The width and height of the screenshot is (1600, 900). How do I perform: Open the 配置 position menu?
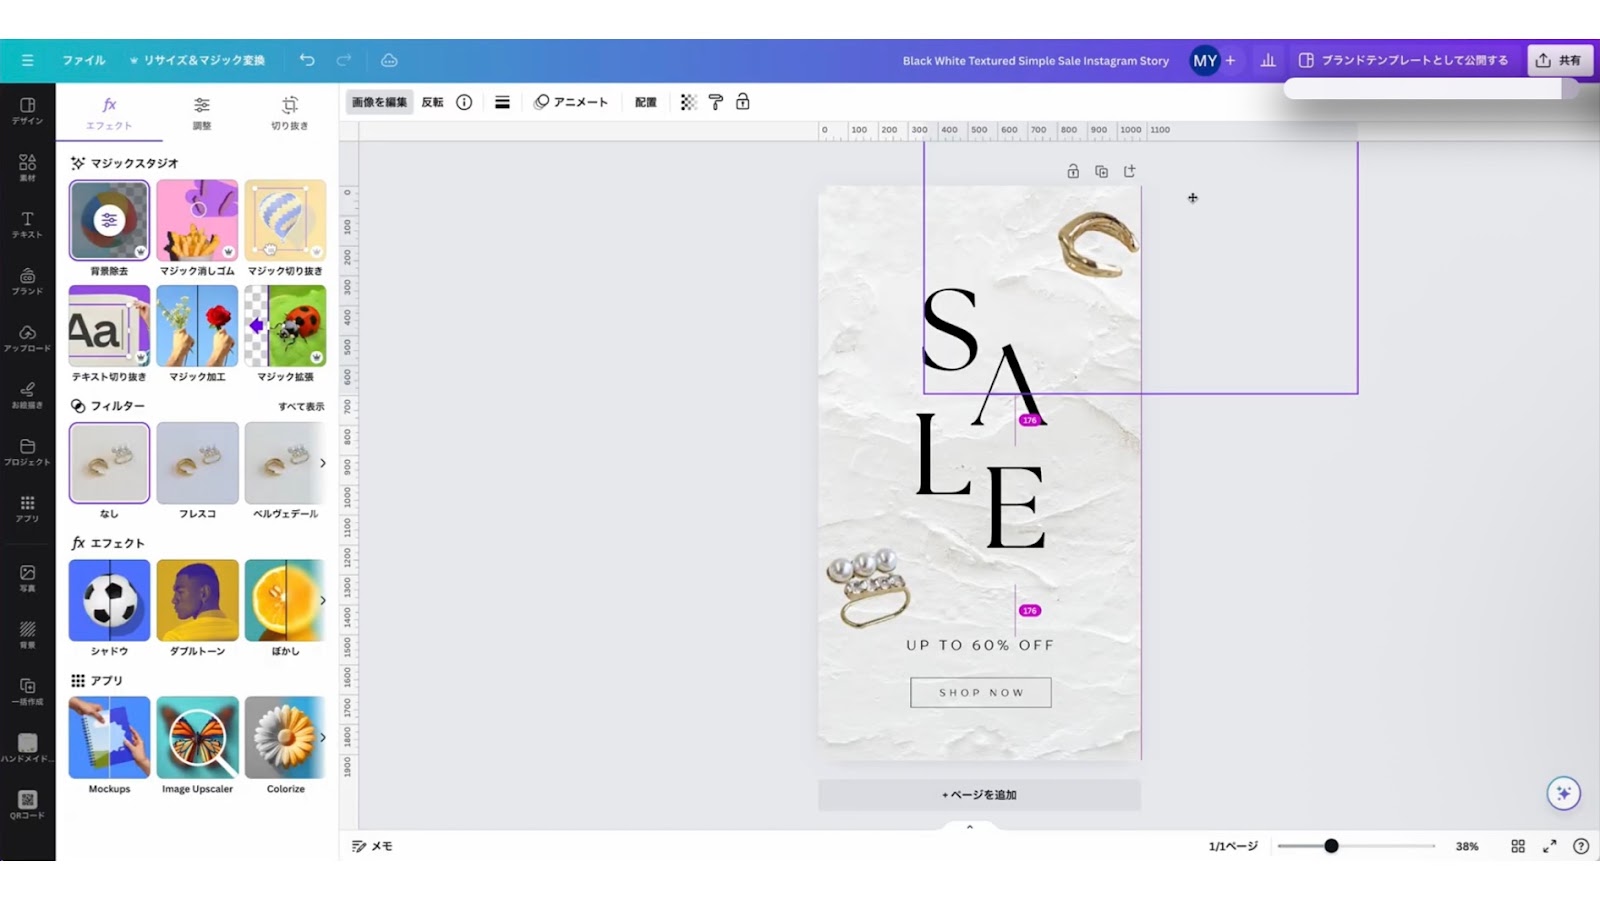click(646, 102)
